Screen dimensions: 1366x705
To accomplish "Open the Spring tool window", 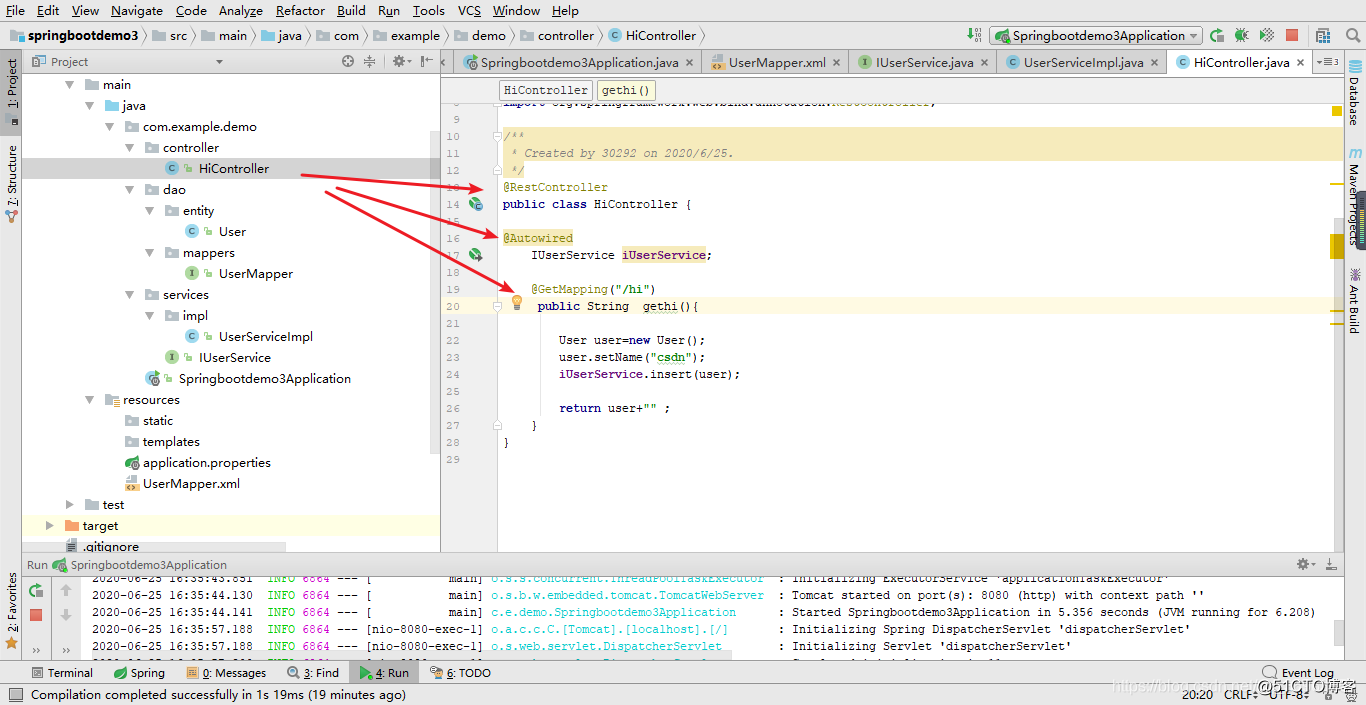I will point(139,673).
